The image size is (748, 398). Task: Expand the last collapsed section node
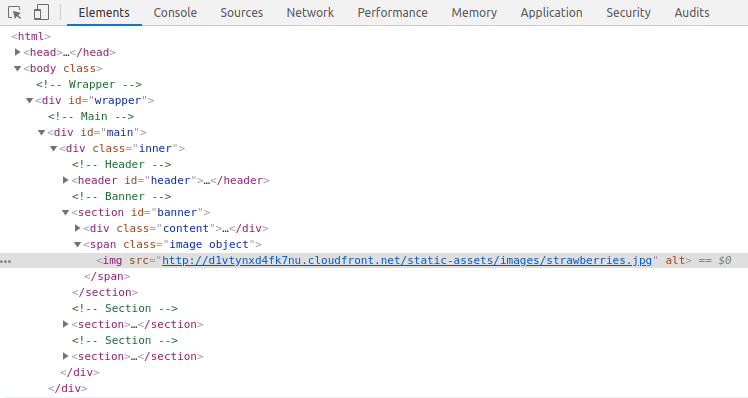66,356
